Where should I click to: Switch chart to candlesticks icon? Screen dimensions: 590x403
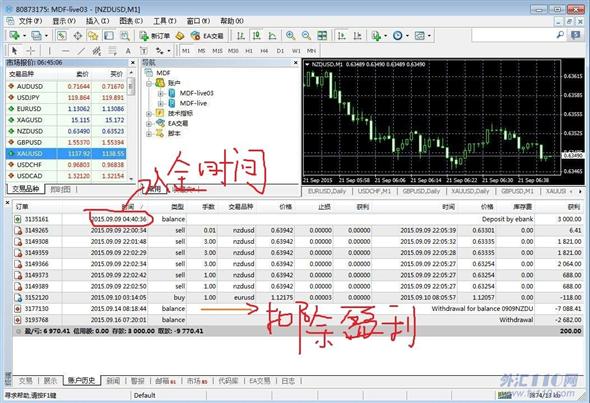point(257,36)
